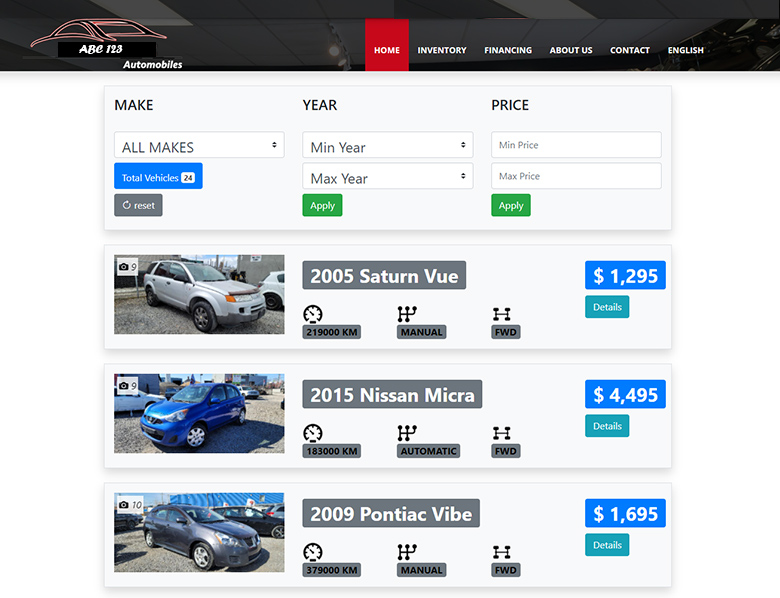Image resolution: width=780 pixels, height=598 pixels.
Task: Click the 2005 Saturn Vue title
Action: 384,275
